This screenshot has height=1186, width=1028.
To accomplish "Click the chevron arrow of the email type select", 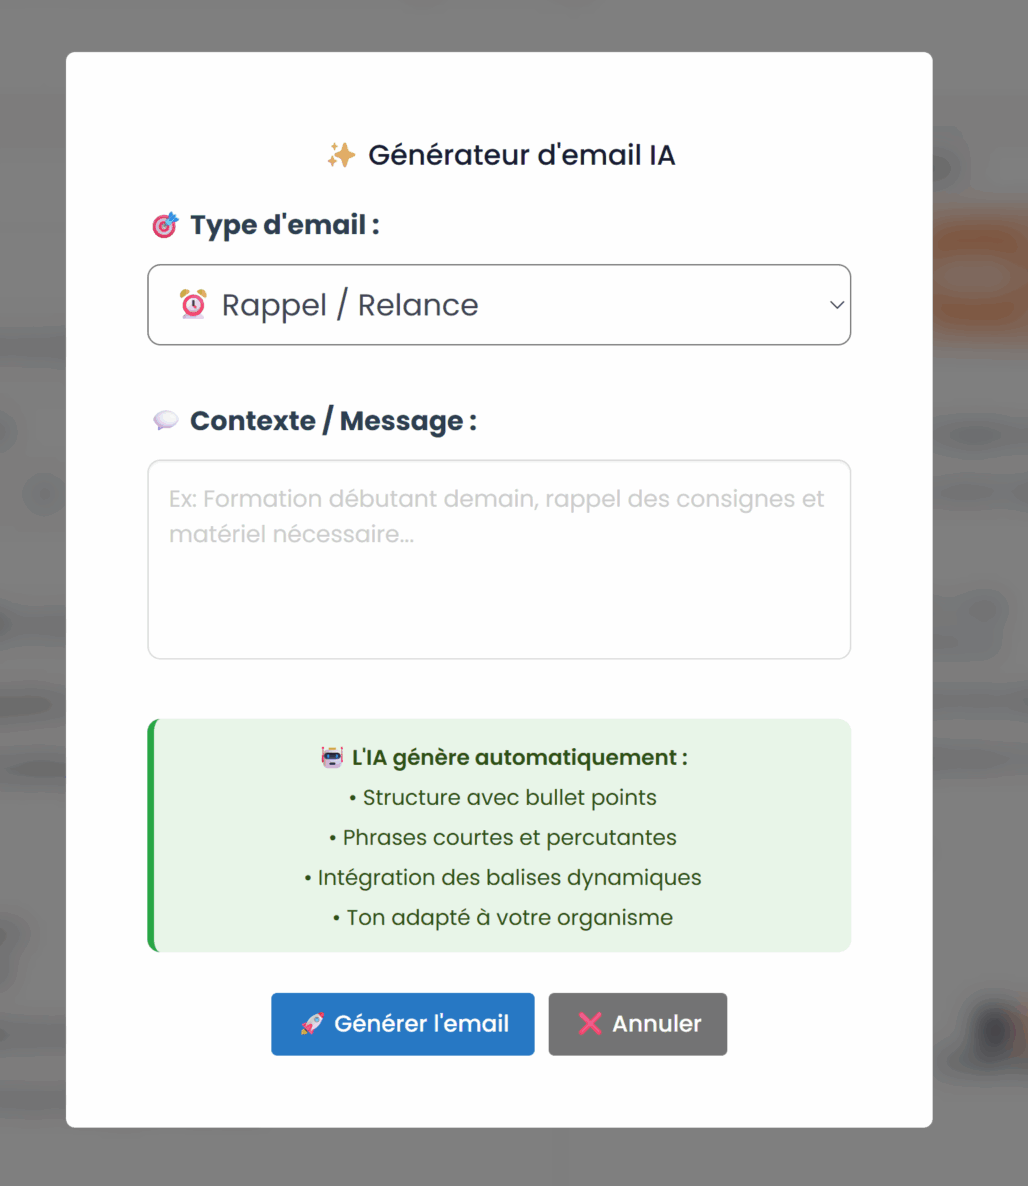I will 837,305.
